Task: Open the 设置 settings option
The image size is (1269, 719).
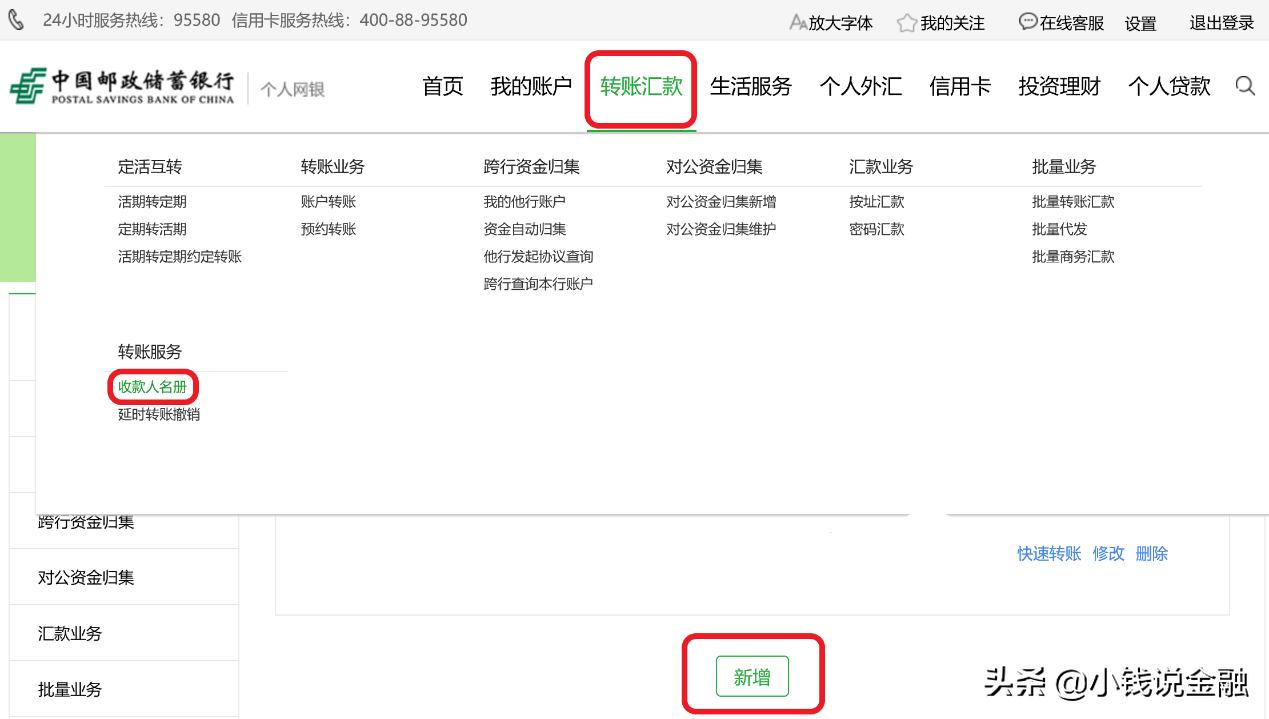Action: coord(1139,22)
